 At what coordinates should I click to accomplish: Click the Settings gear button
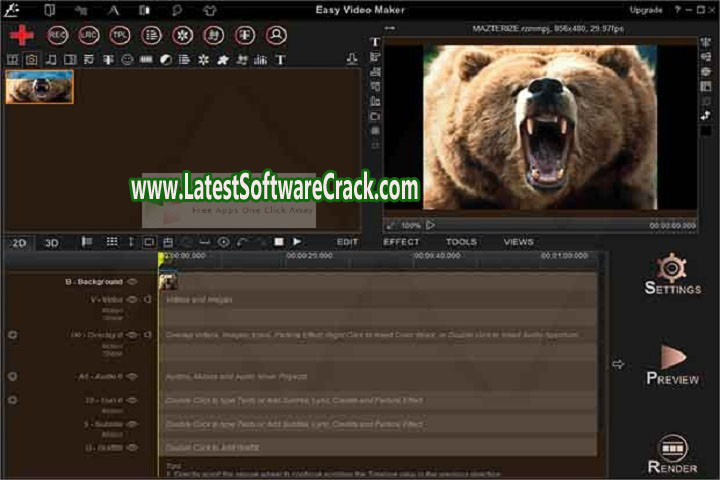coord(672,275)
